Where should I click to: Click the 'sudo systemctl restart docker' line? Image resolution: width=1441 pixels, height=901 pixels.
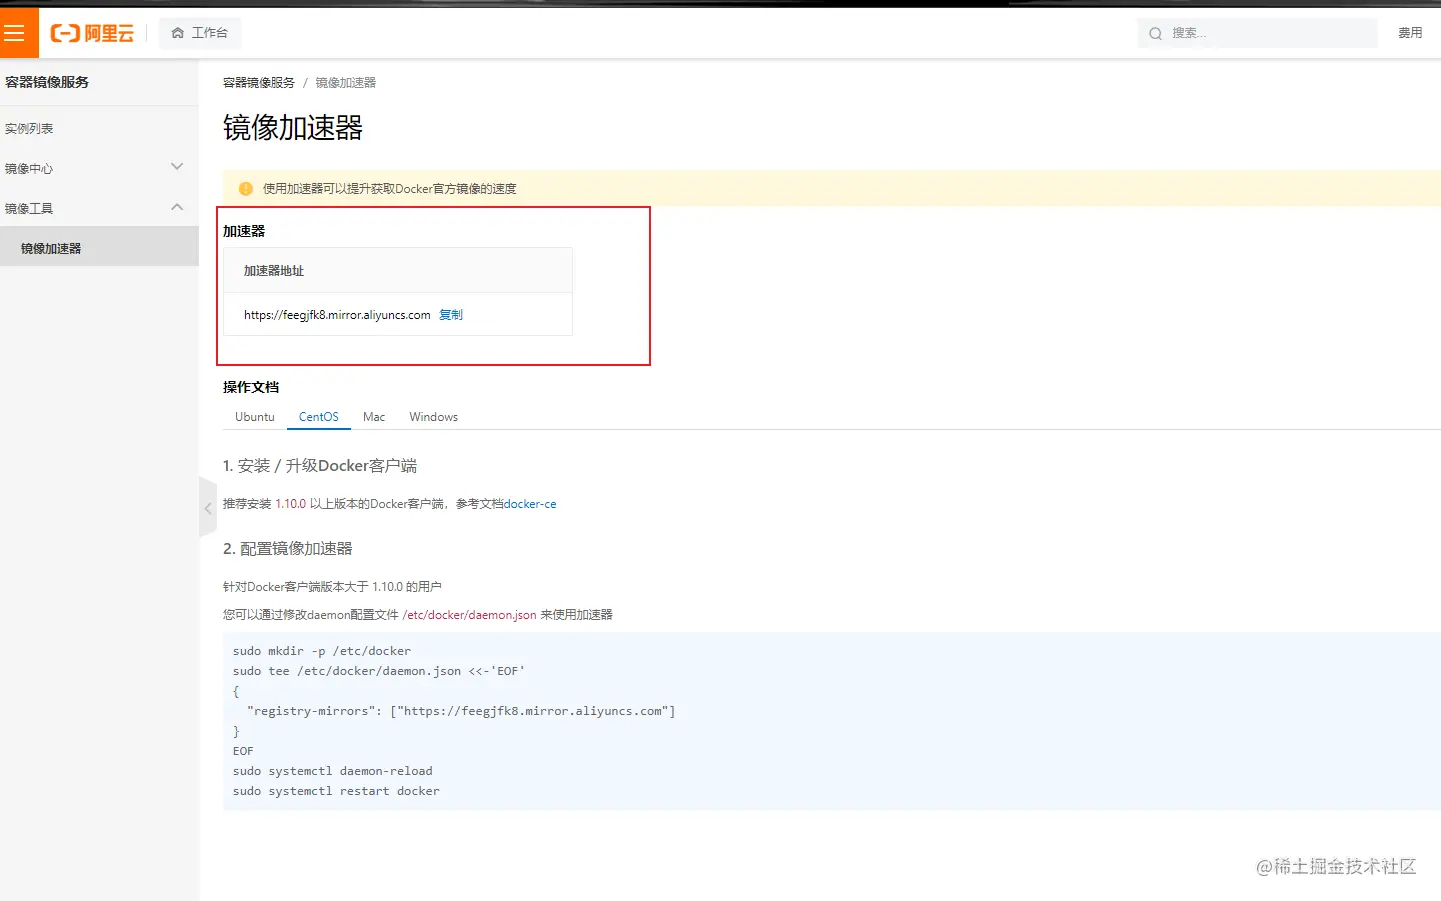coord(336,791)
